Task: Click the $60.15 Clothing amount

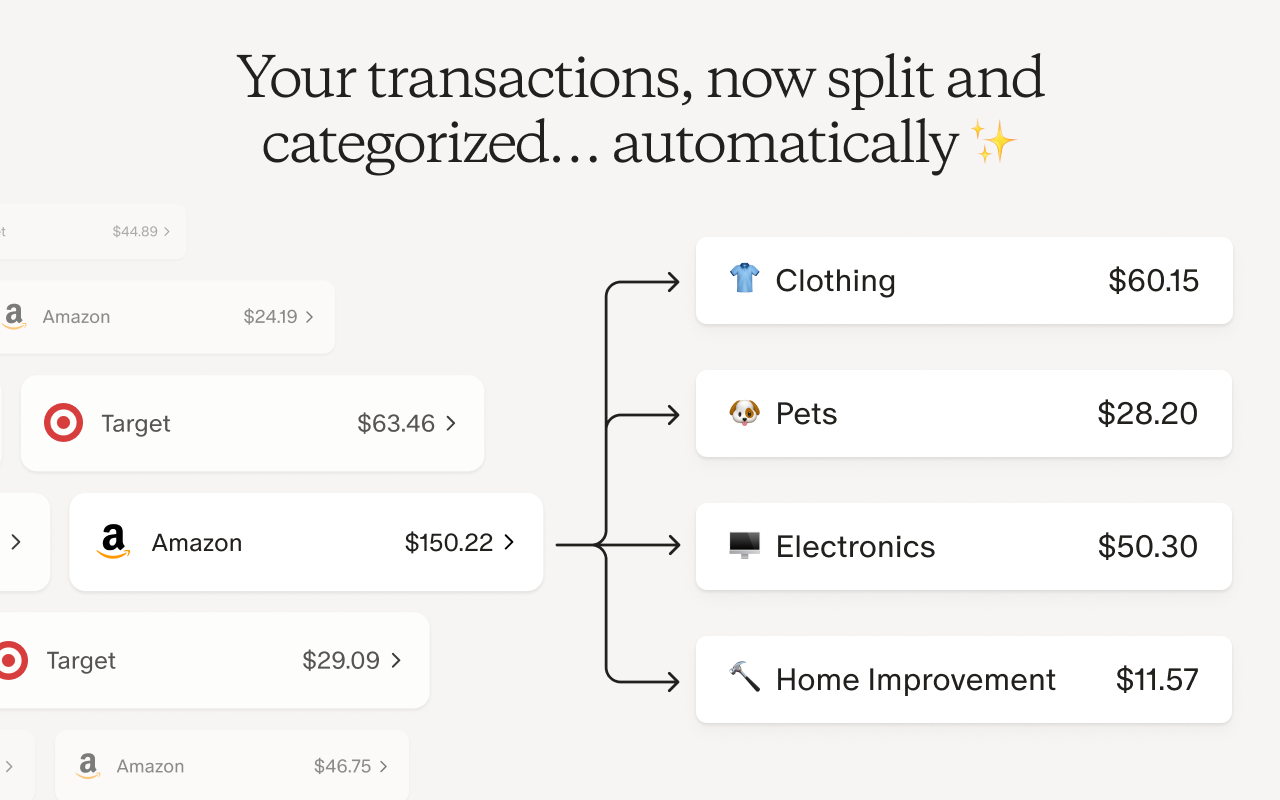Action: [1153, 281]
